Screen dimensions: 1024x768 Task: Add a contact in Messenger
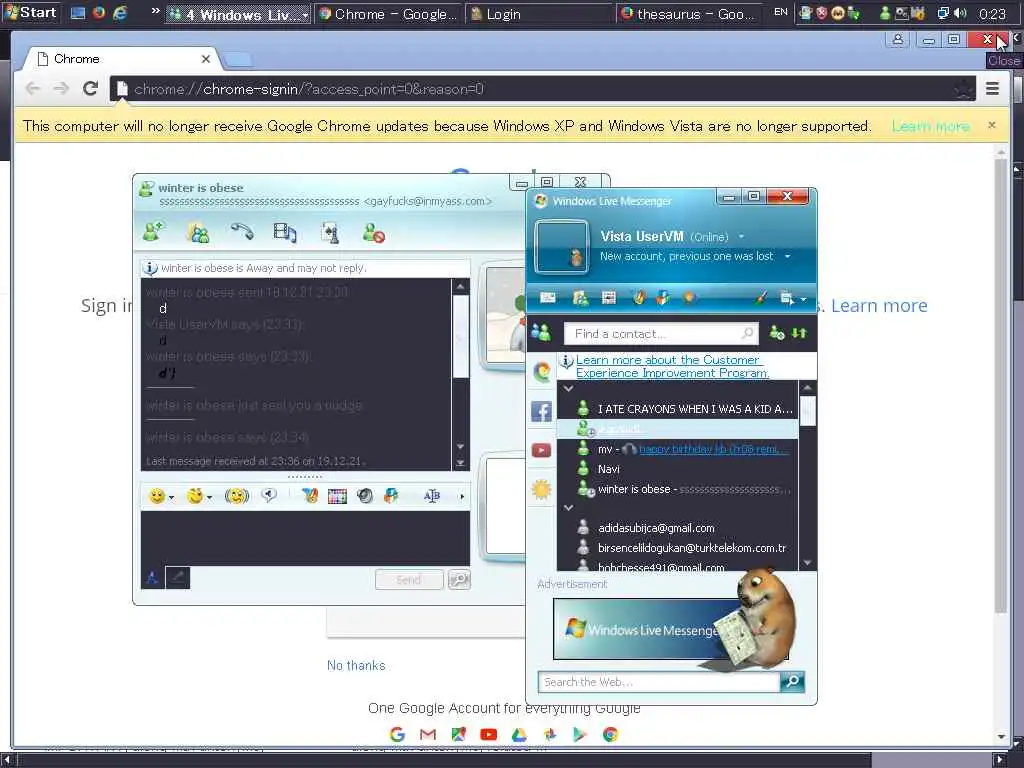(776, 333)
